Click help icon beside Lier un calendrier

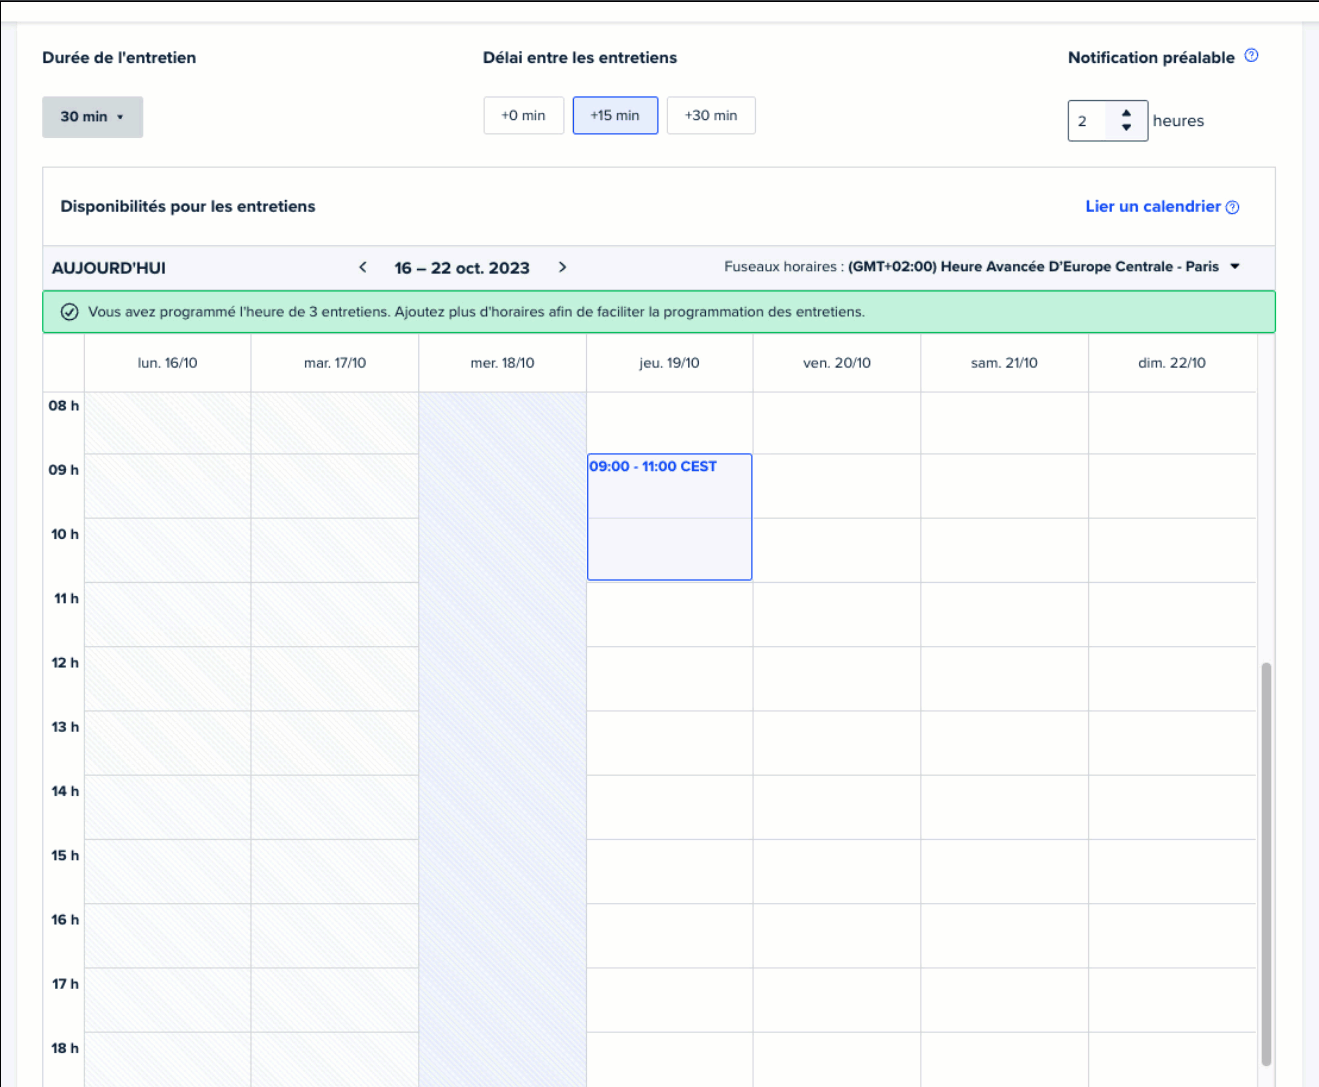[x=1232, y=207]
